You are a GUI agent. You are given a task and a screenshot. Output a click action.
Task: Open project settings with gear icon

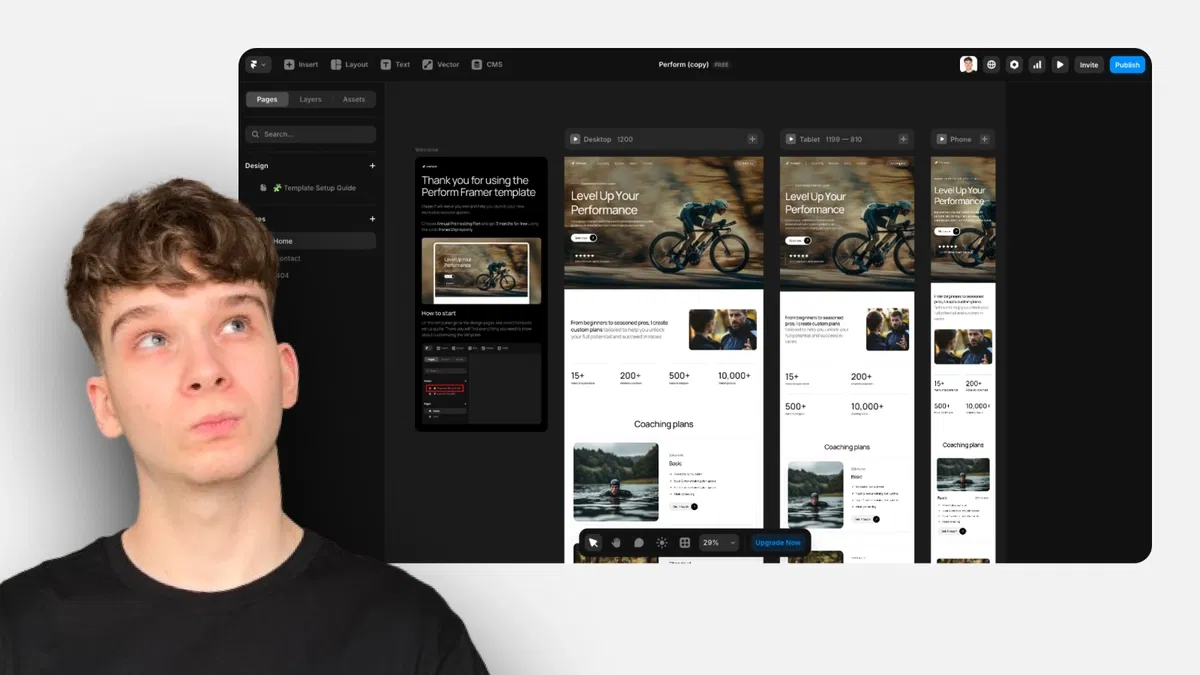[x=1014, y=64]
